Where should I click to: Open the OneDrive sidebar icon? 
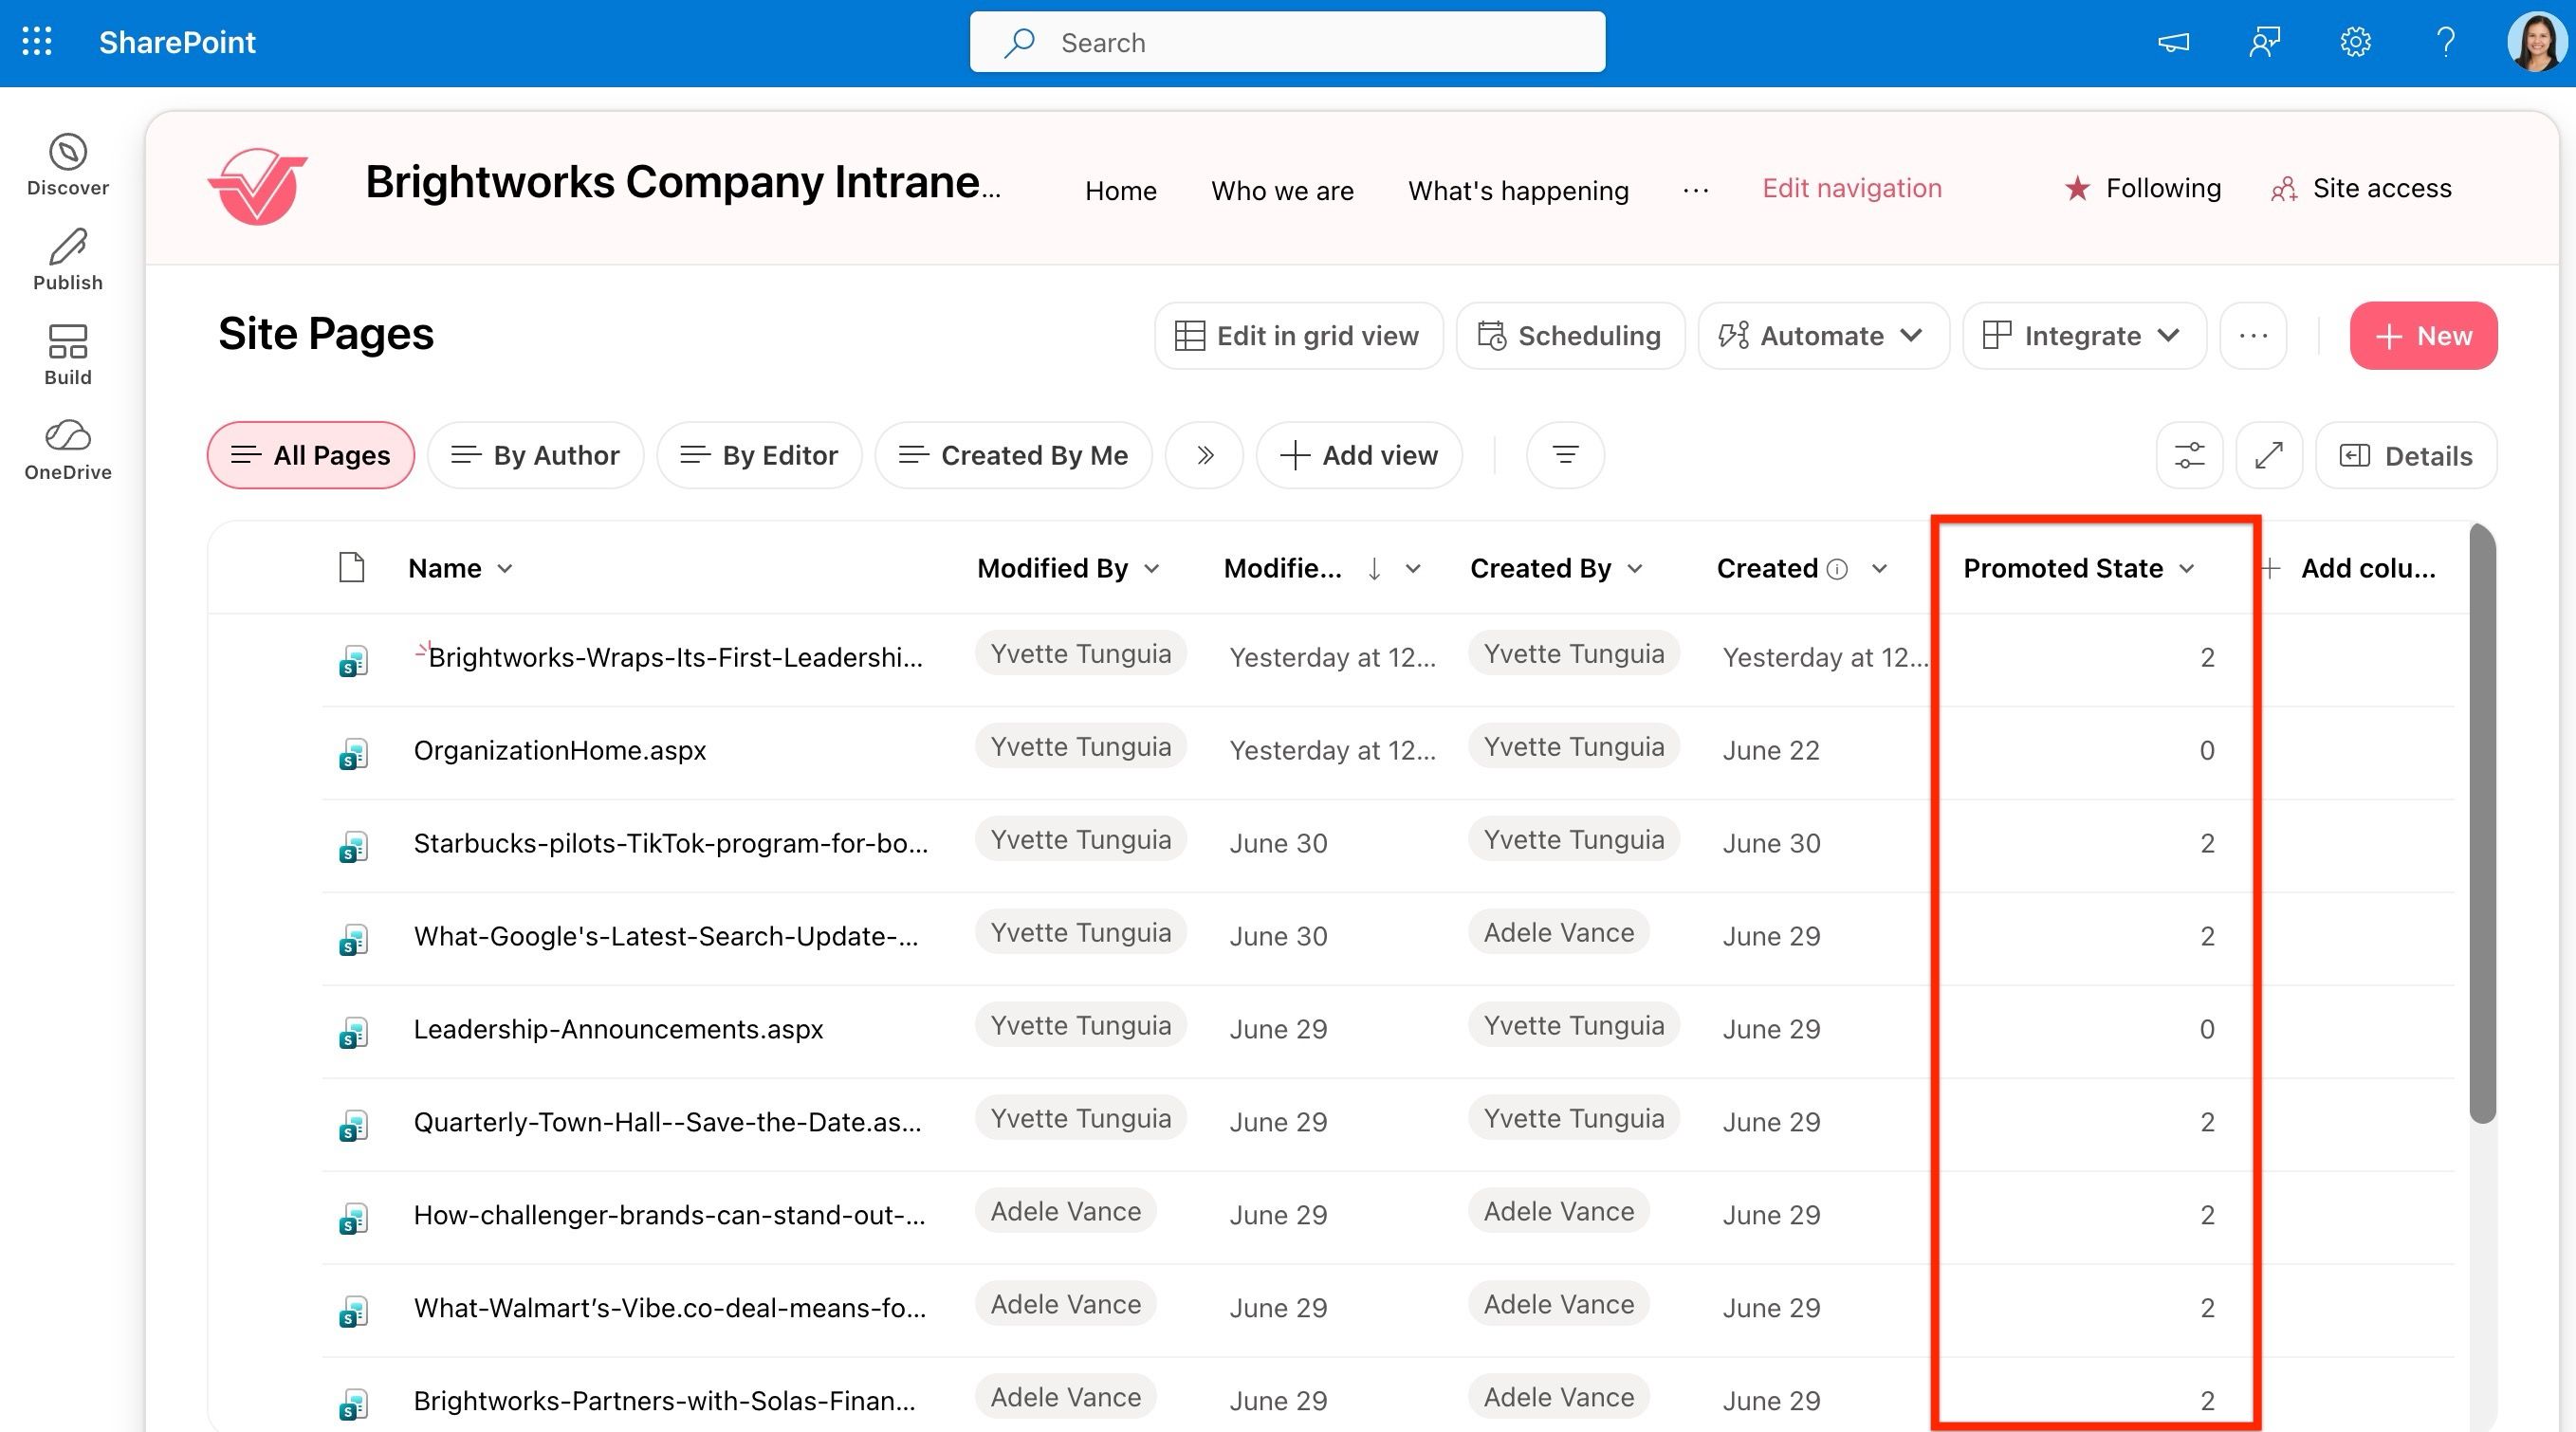point(68,450)
